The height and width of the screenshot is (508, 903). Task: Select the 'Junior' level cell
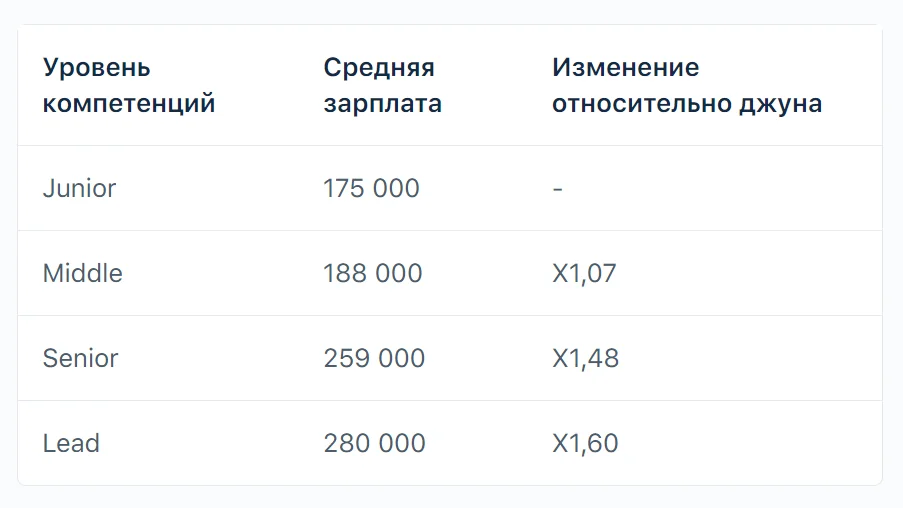point(79,188)
